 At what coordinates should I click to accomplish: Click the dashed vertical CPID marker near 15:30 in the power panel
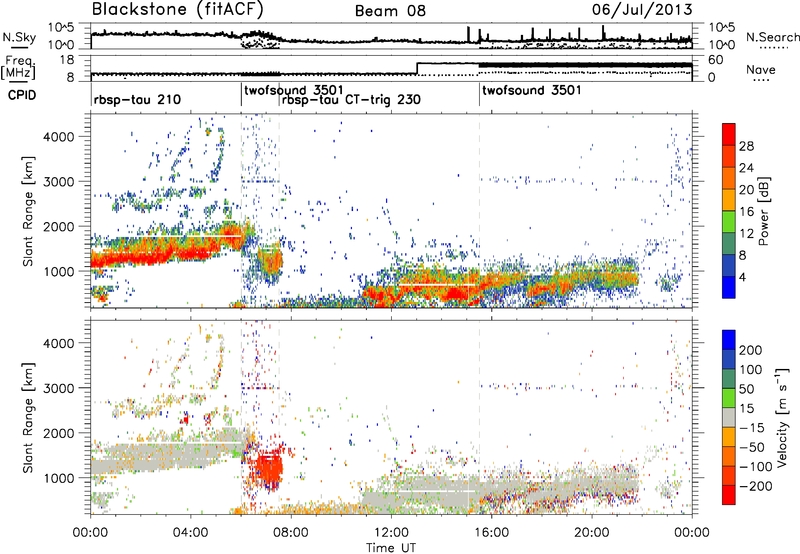pos(480,210)
